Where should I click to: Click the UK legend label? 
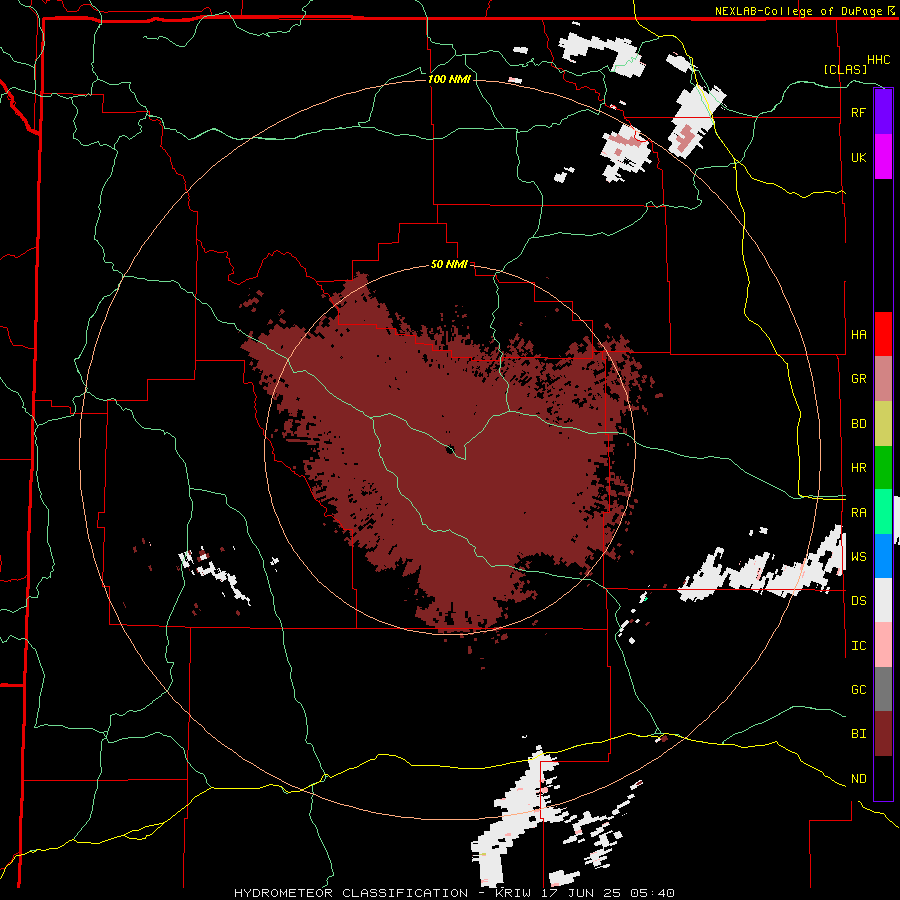[858, 158]
